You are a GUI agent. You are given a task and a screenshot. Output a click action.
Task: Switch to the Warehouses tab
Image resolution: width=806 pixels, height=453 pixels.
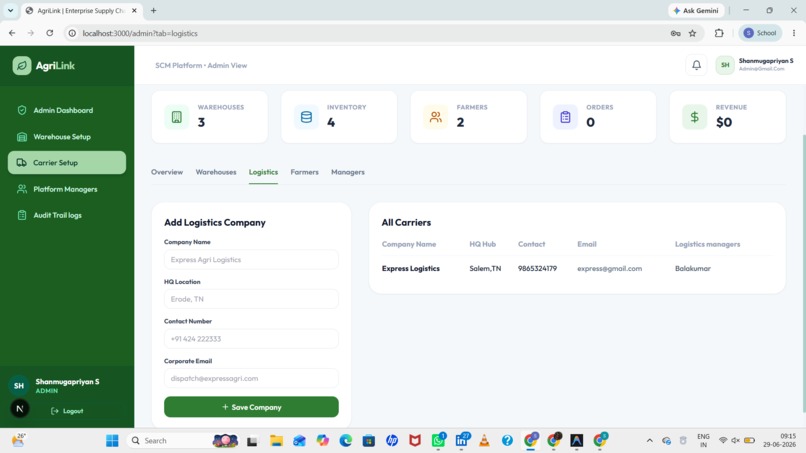pyautogui.click(x=216, y=172)
